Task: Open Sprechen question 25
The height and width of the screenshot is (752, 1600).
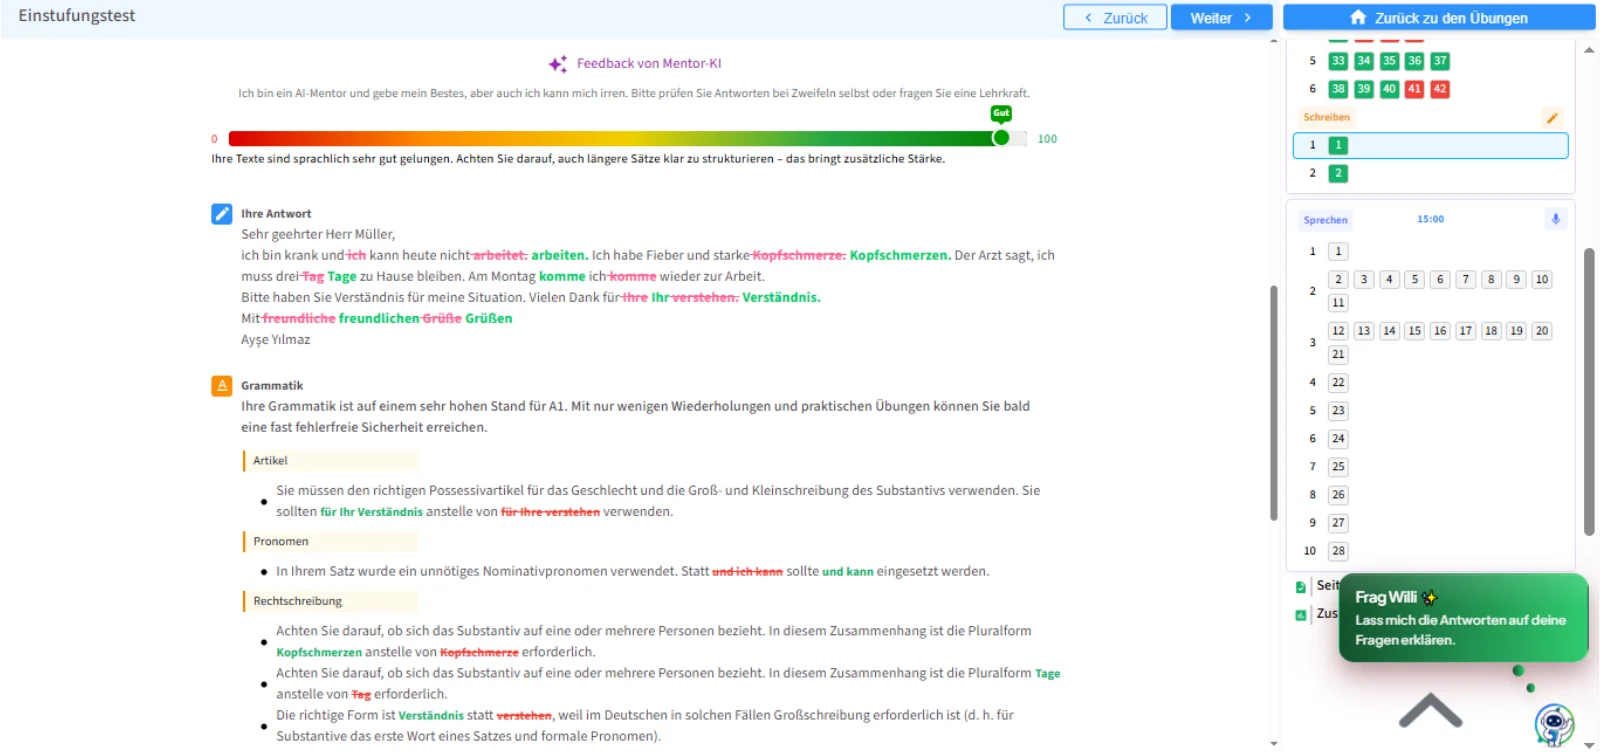Action: coord(1338,467)
